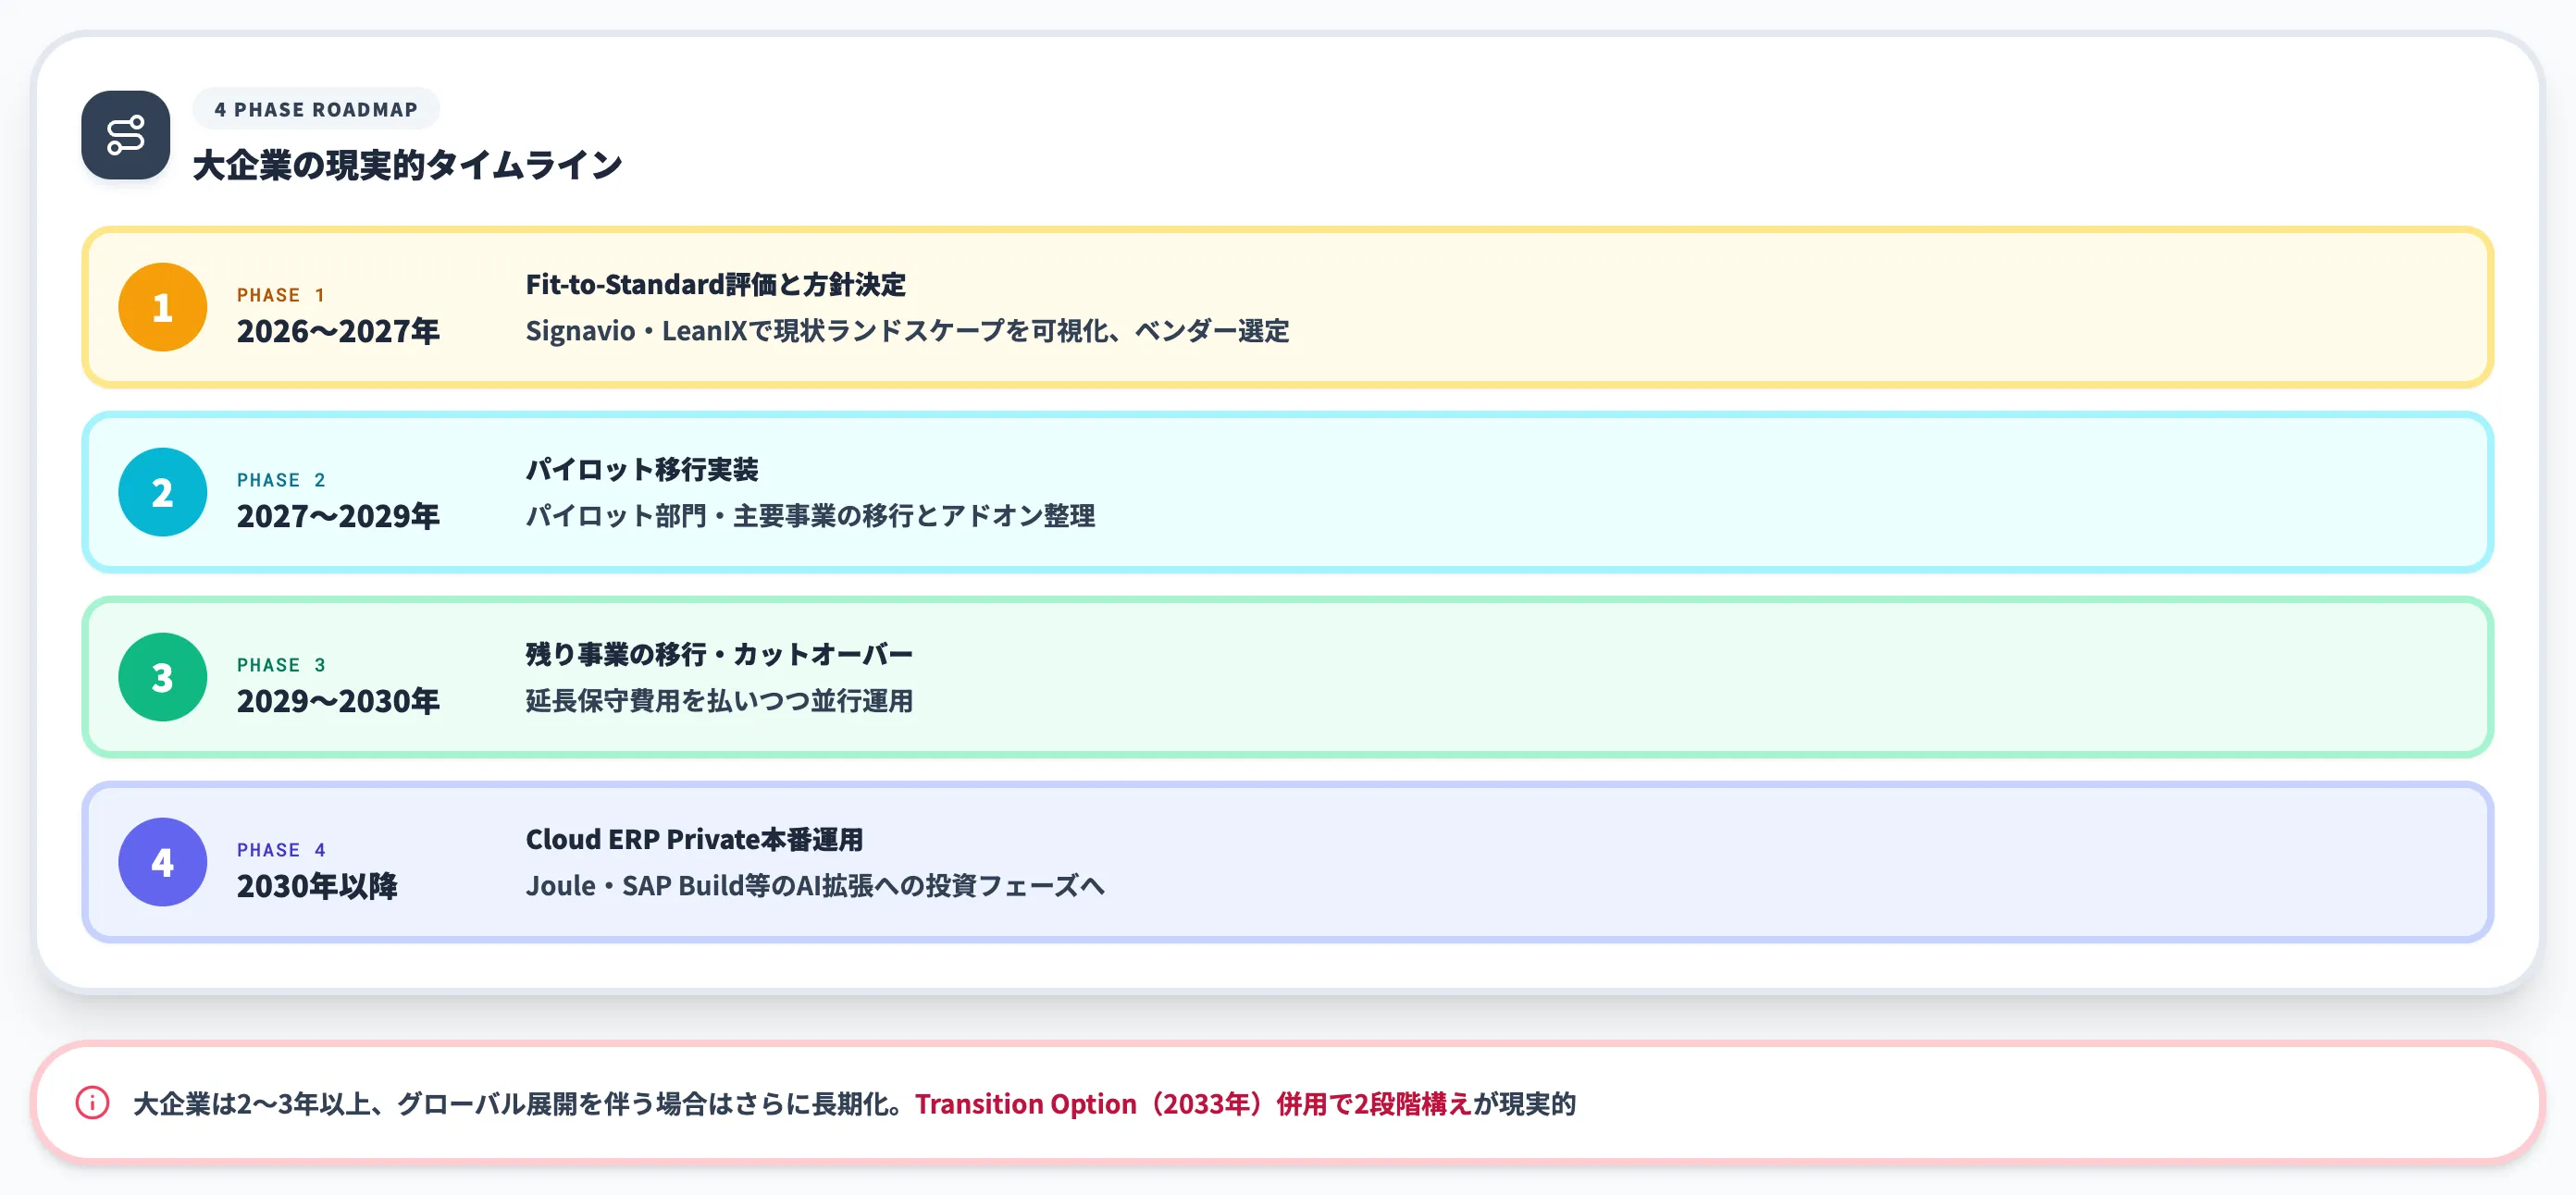Click the heading Fit-to-Standard評価と方針決定
Image resolution: width=2576 pixels, height=1195 pixels.
click(x=716, y=284)
